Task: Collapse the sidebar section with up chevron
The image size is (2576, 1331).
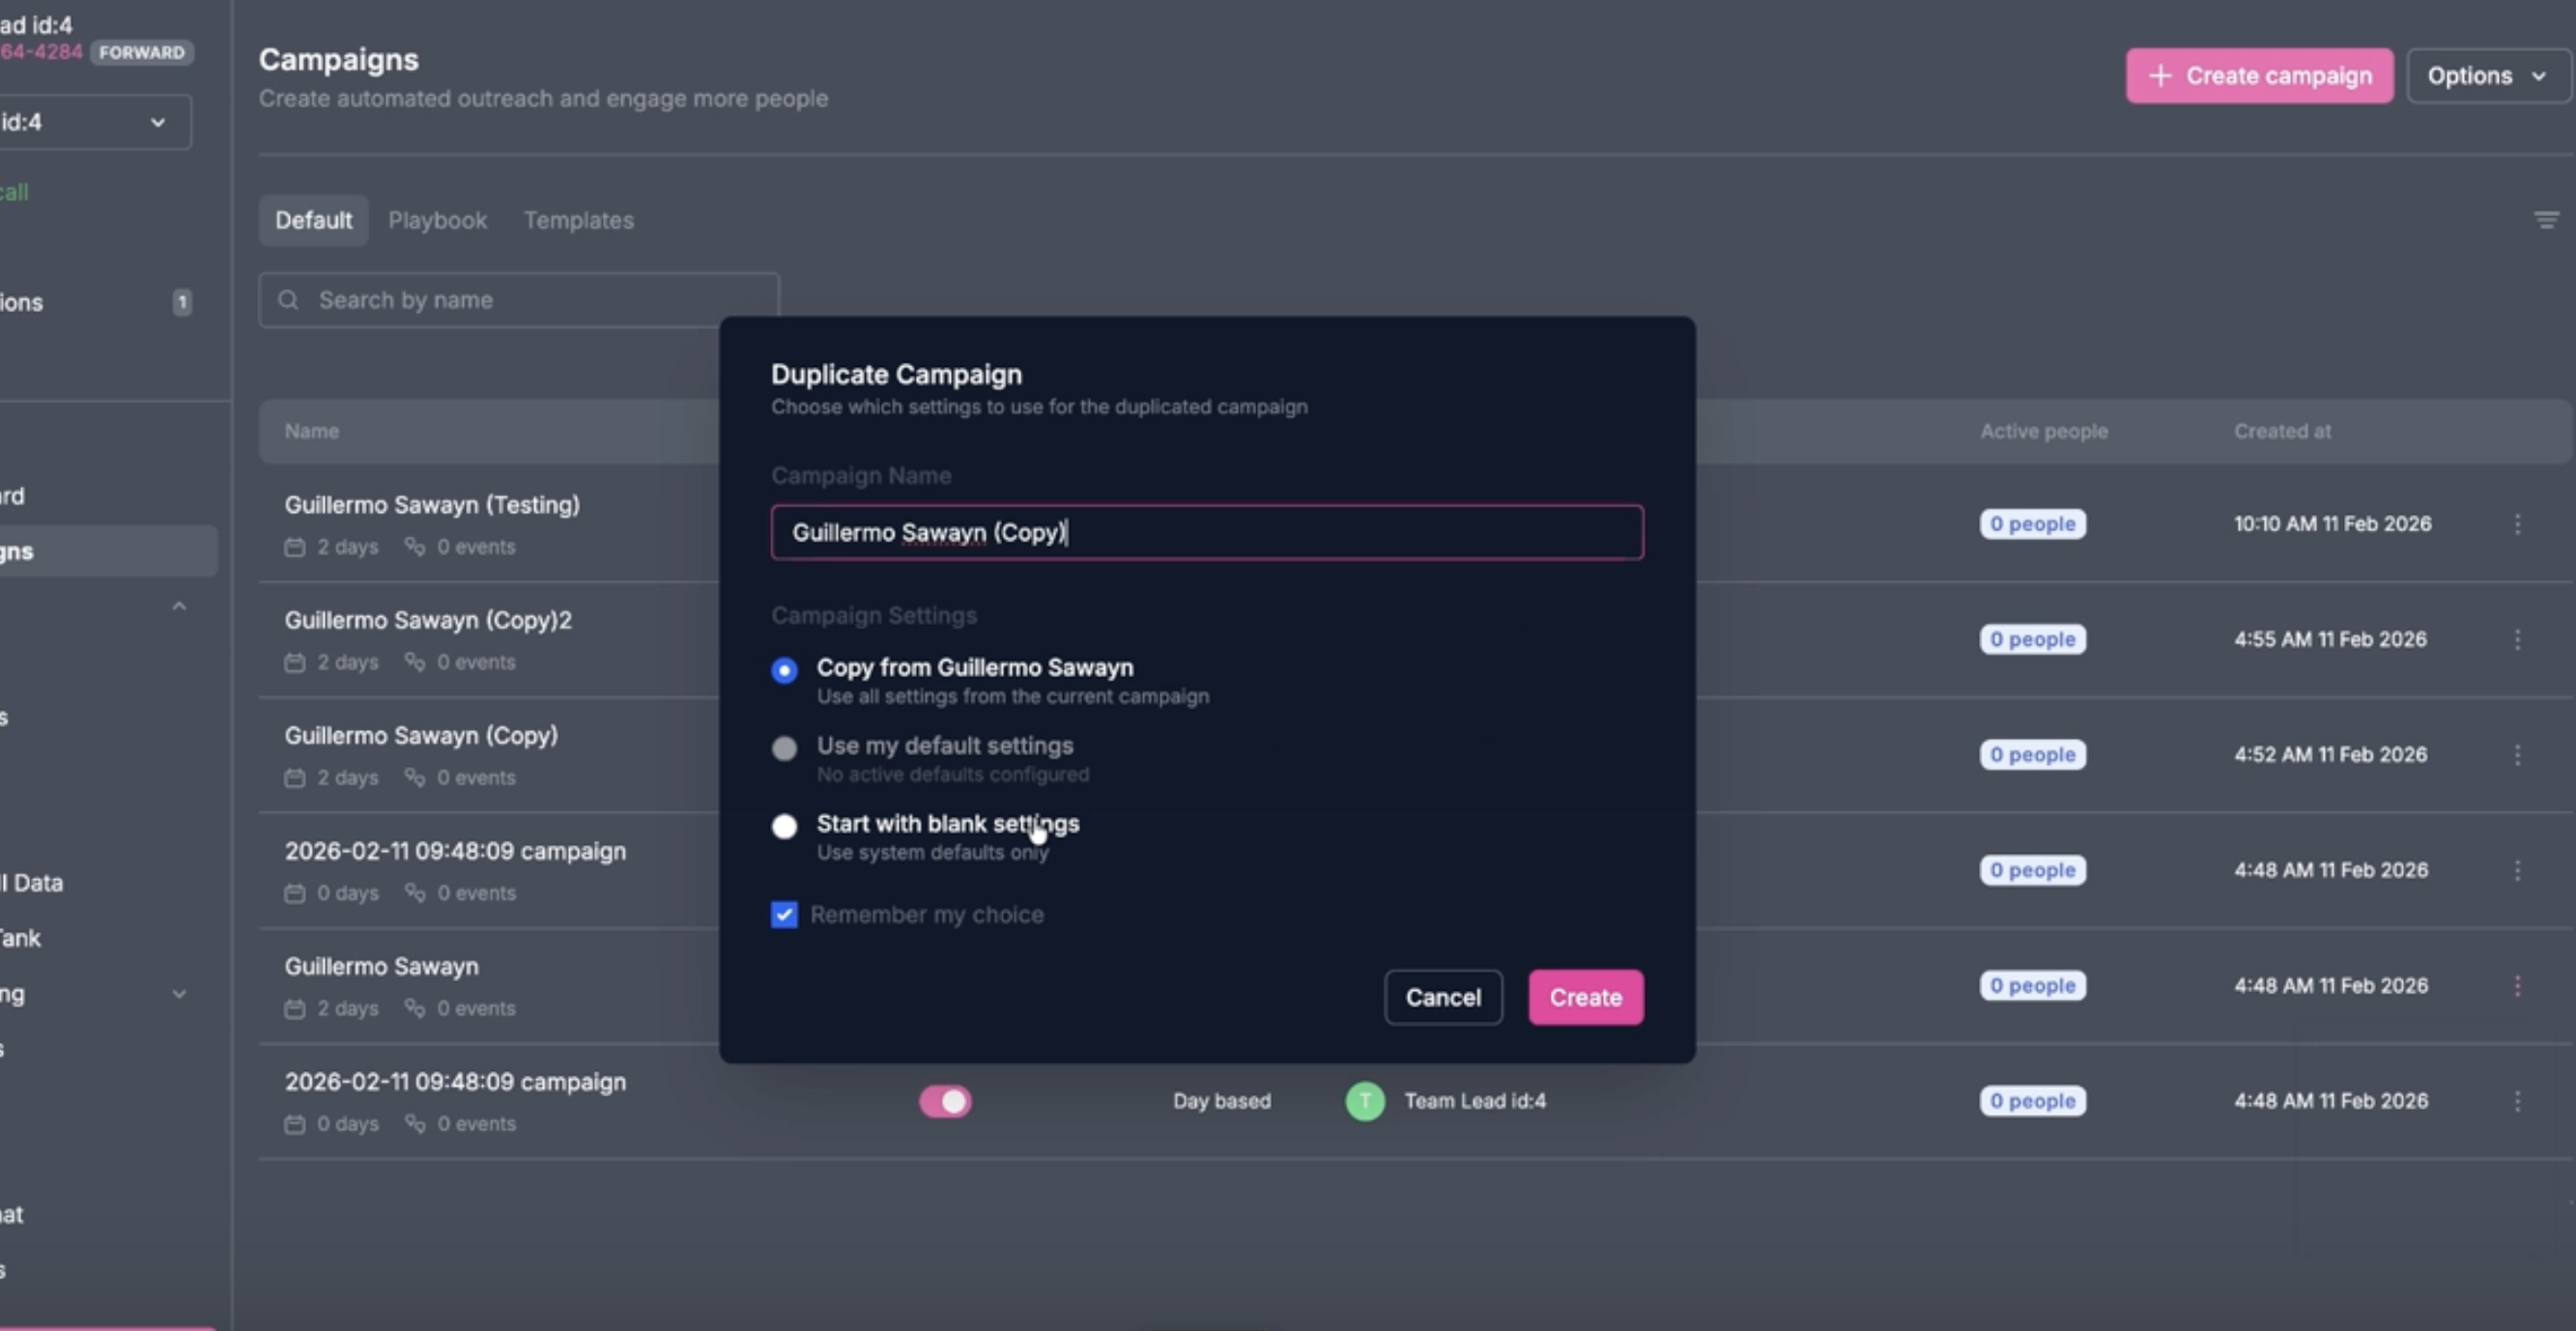Action: [179, 606]
